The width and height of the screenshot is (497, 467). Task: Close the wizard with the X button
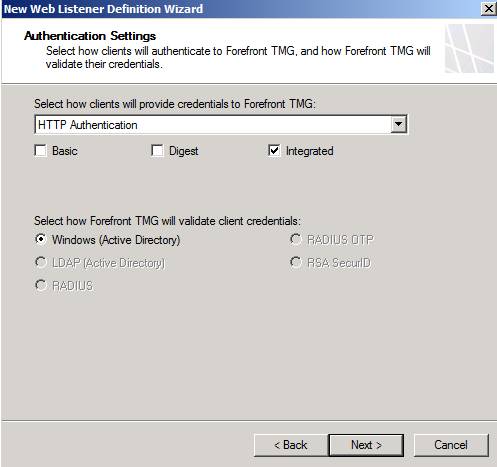point(488,8)
